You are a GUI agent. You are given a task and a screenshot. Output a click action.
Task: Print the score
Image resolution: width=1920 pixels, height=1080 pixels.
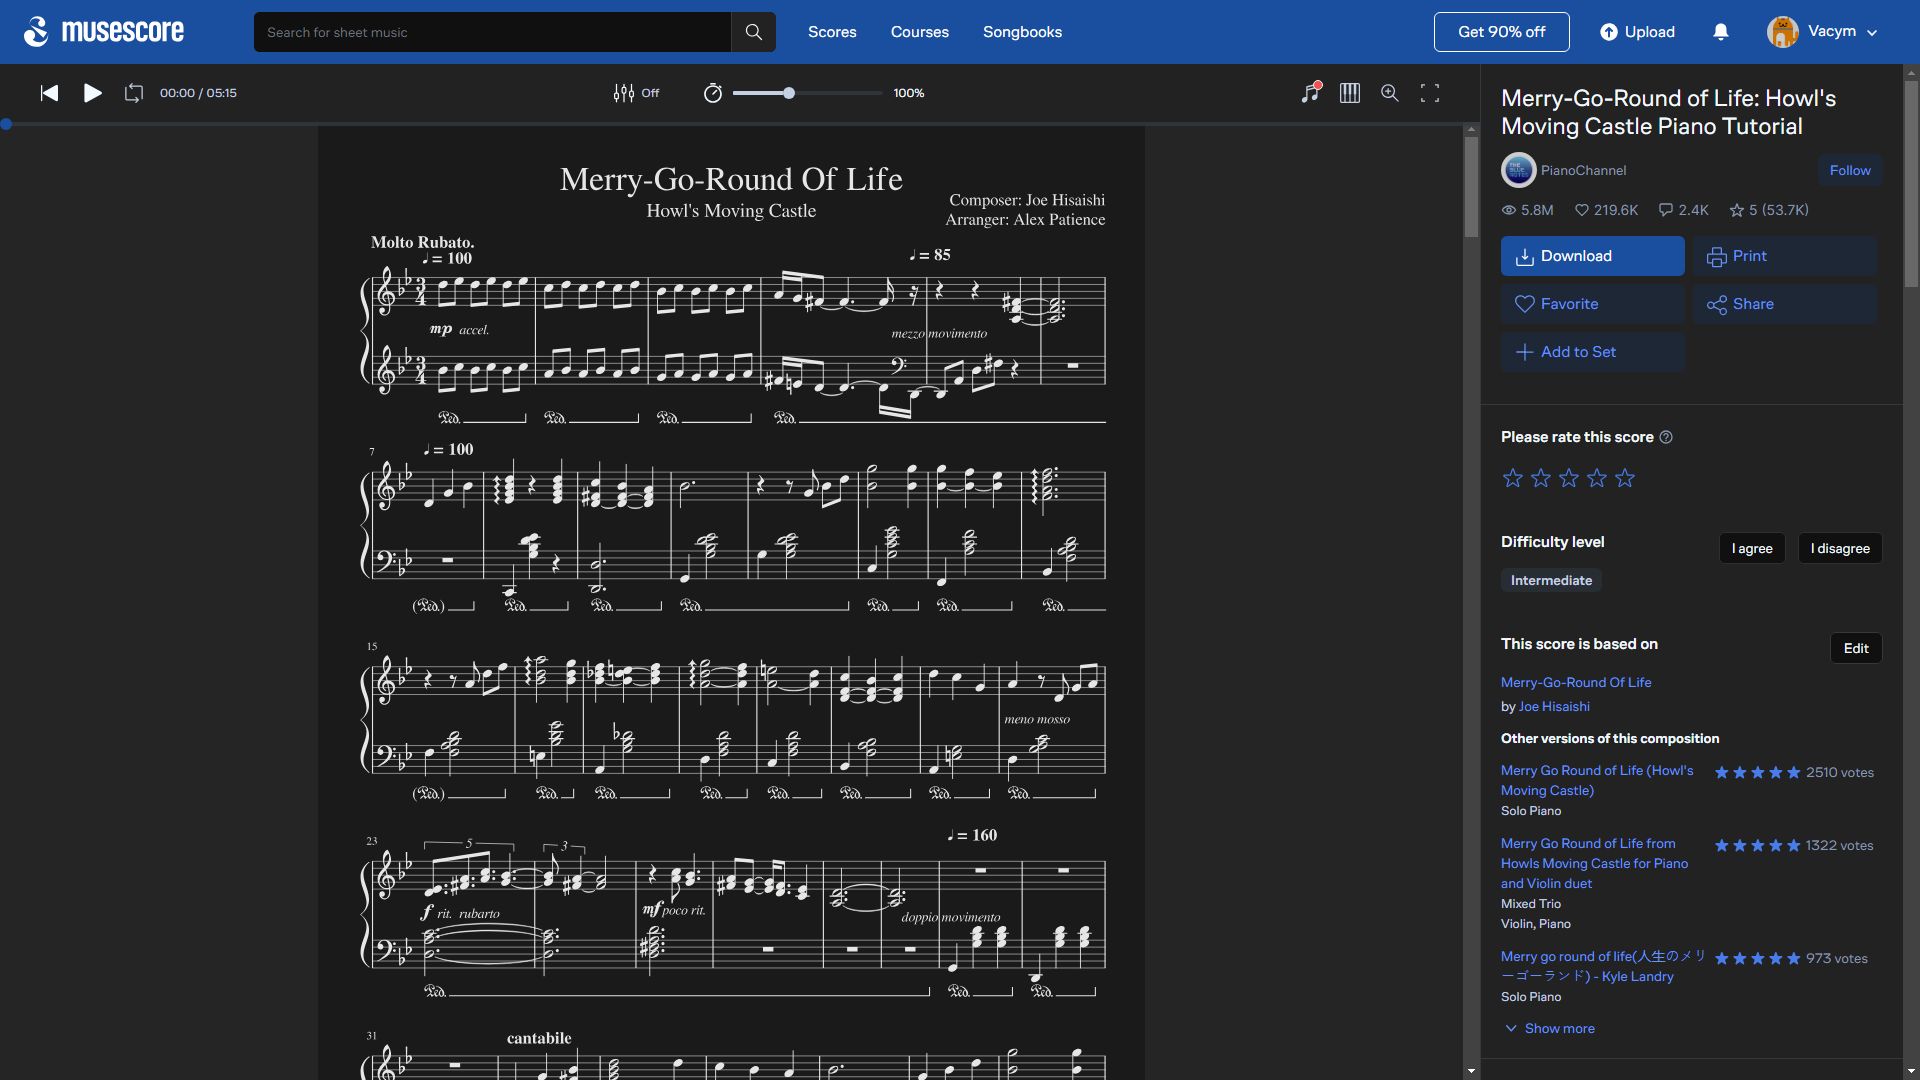point(1785,256)
